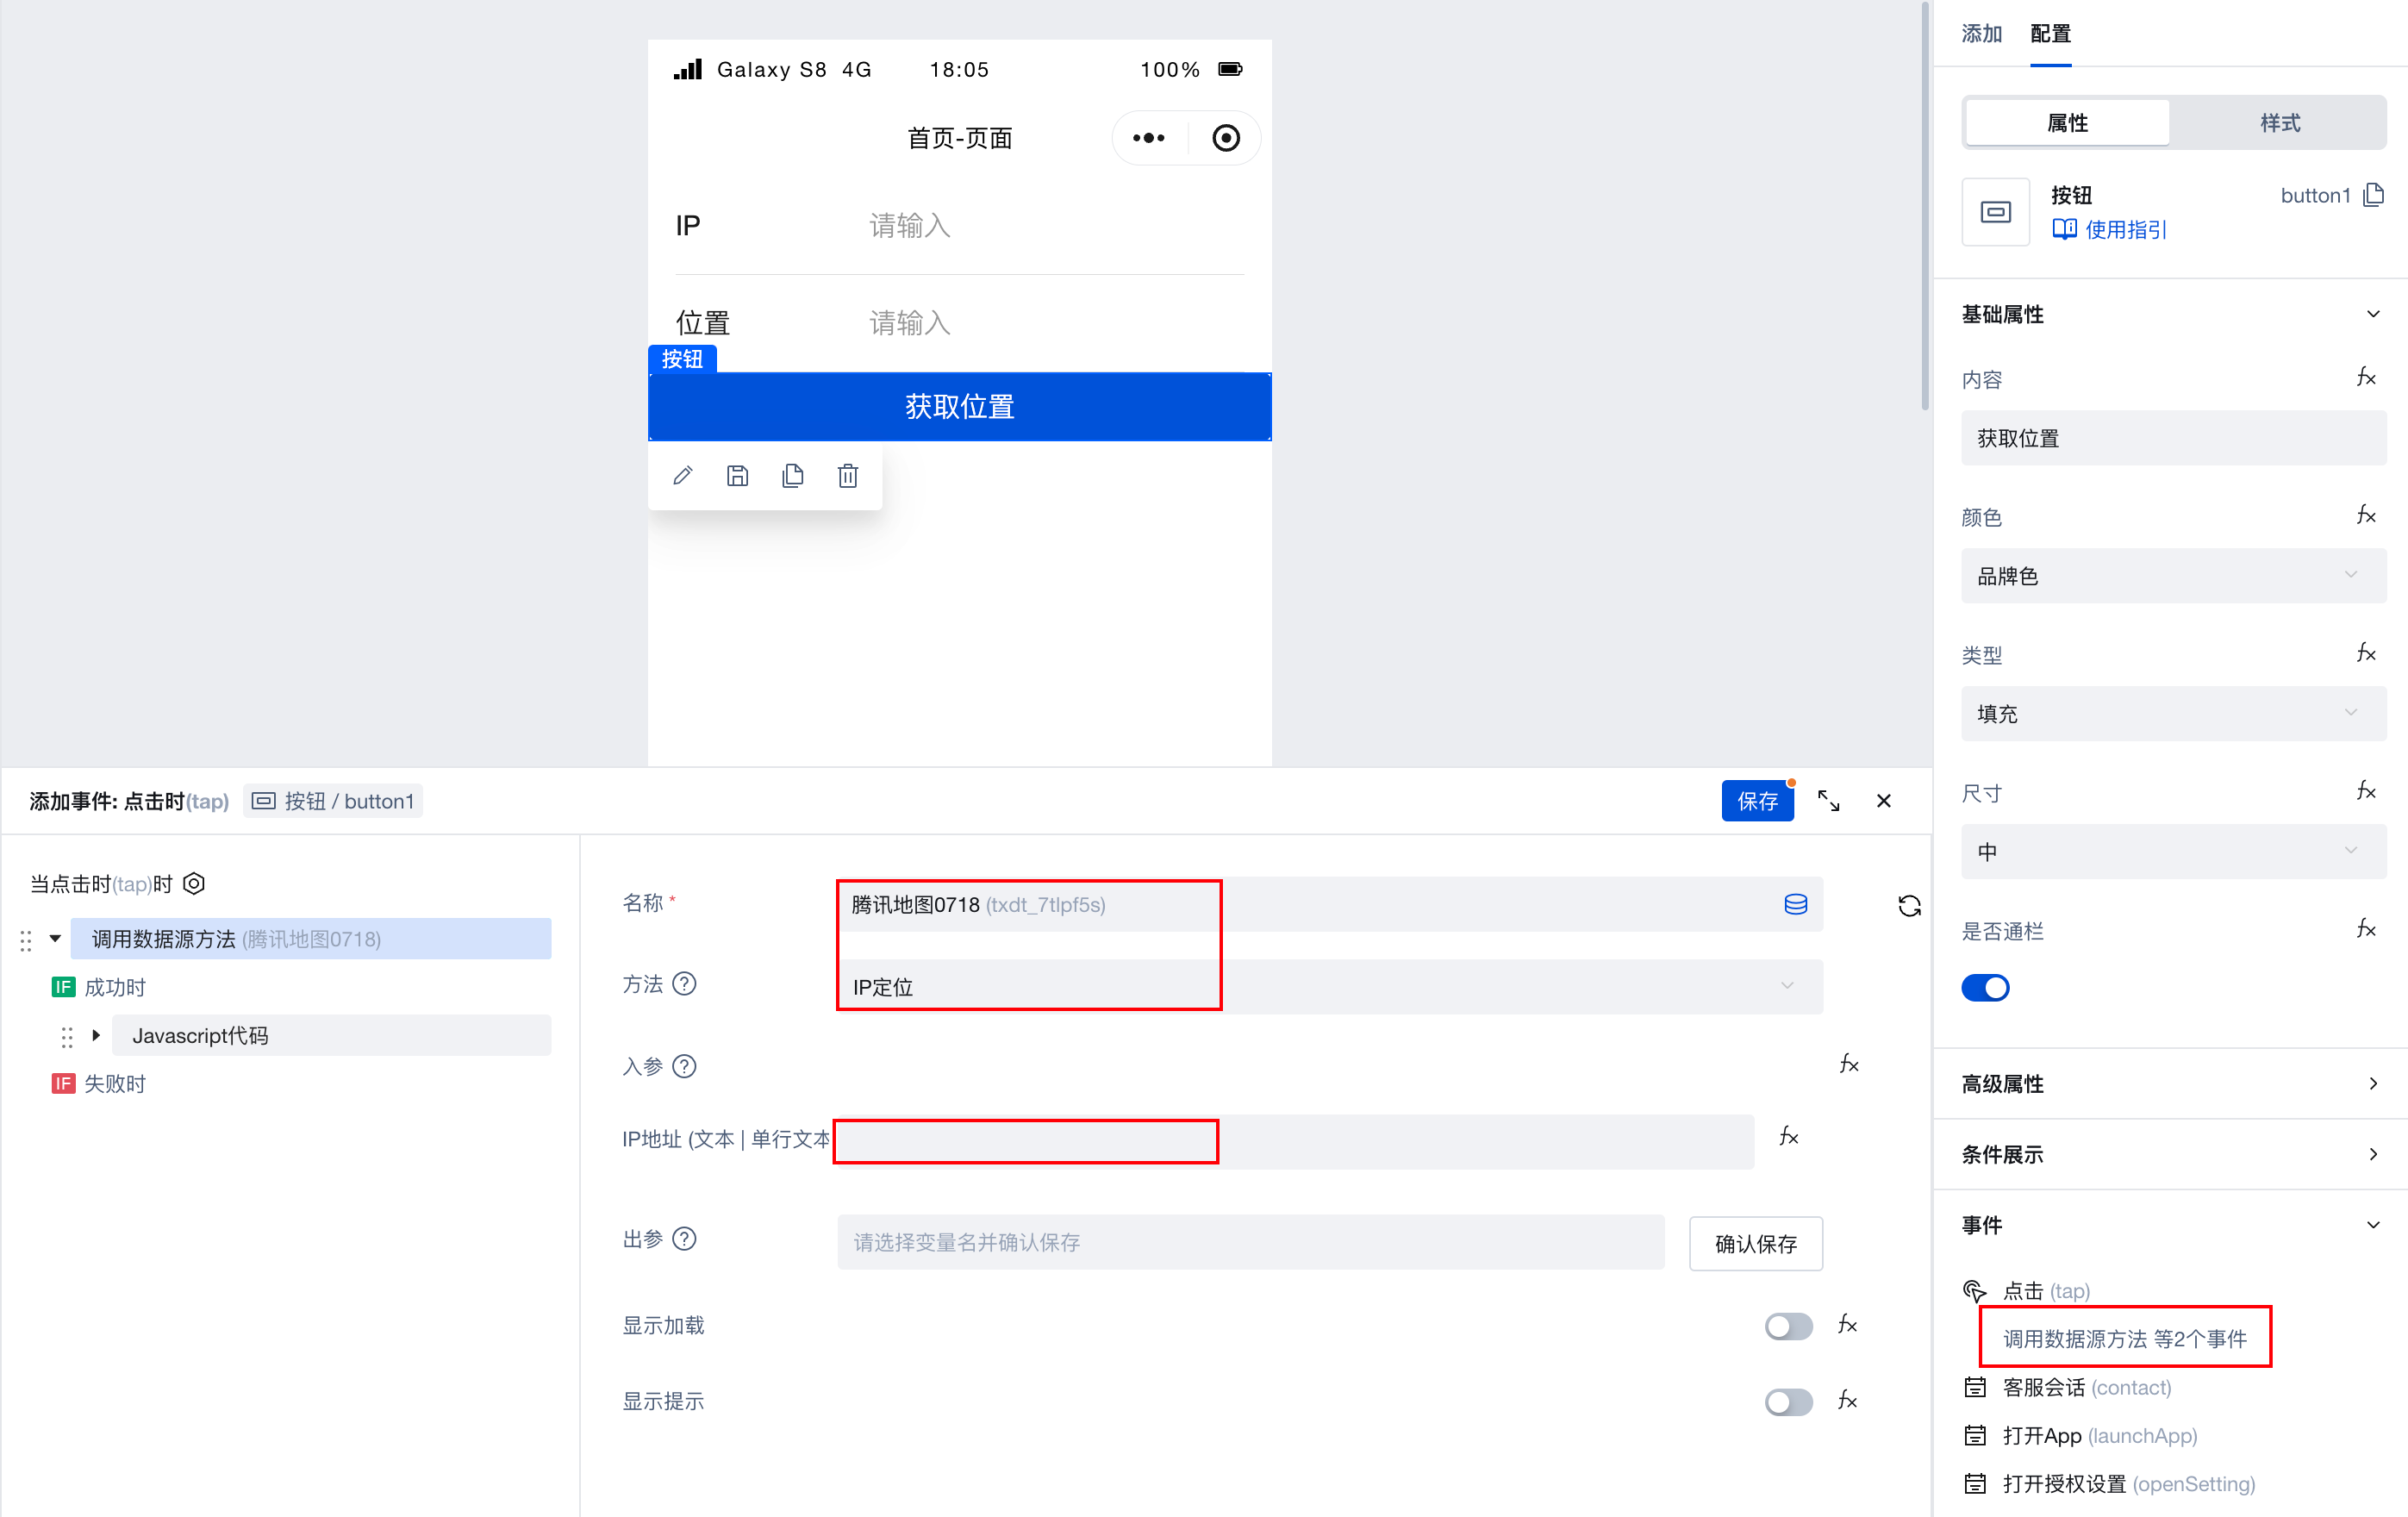Click settings hexagon icon beside 当点击时
Image resolution: width=2408 pixels, height=1517 pixels.
[194, 884]
